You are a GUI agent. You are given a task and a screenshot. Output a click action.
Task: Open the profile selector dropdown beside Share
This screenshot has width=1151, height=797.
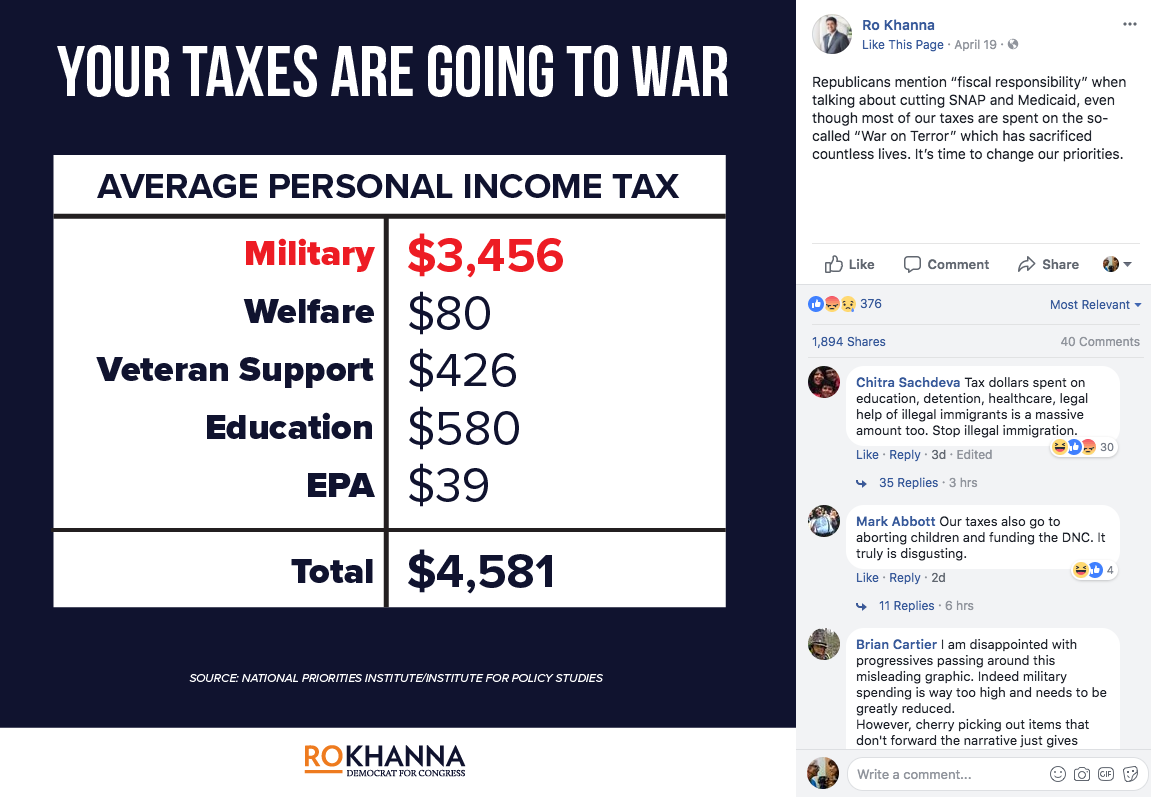tap(1117, 264)
